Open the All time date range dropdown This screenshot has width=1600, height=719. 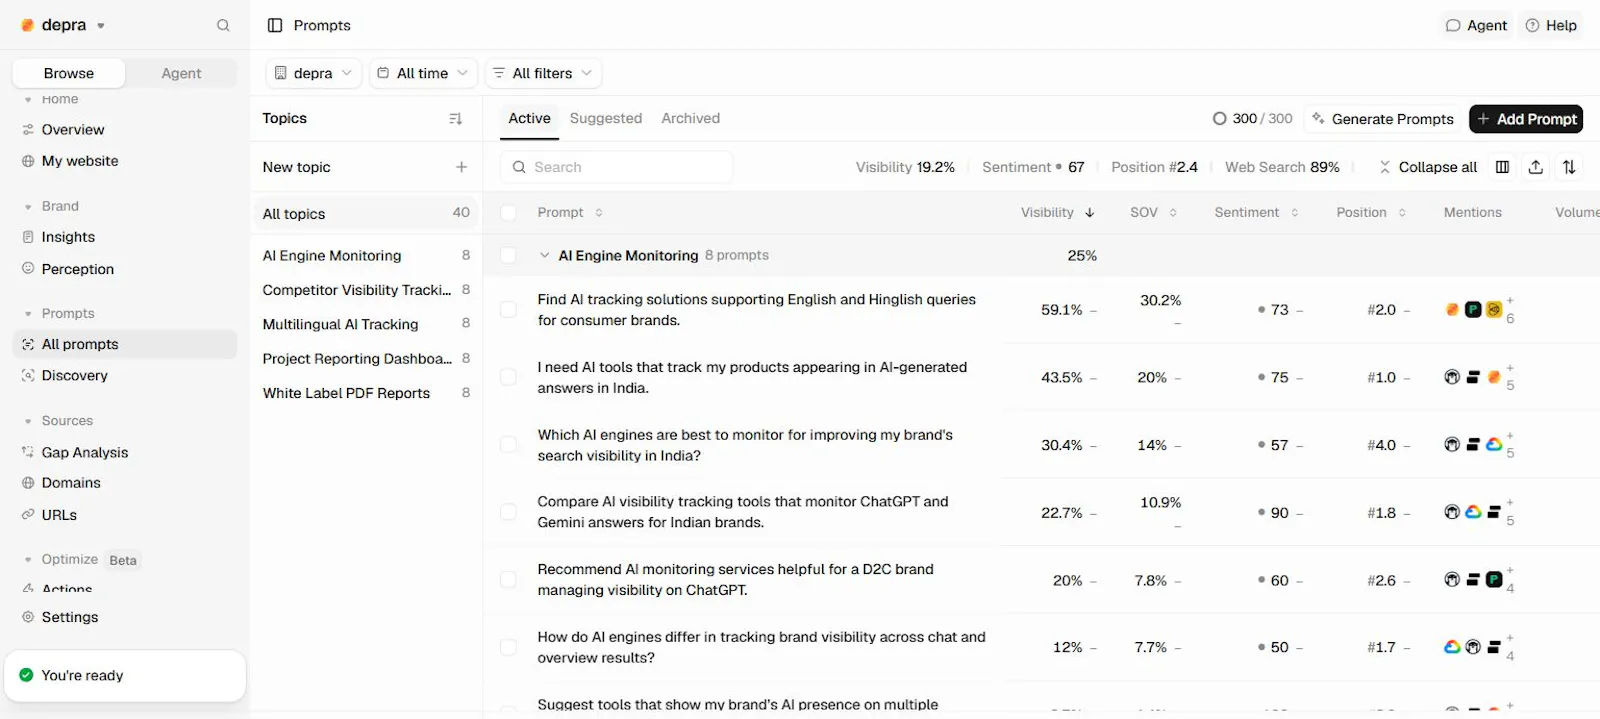tap(423, 73)
